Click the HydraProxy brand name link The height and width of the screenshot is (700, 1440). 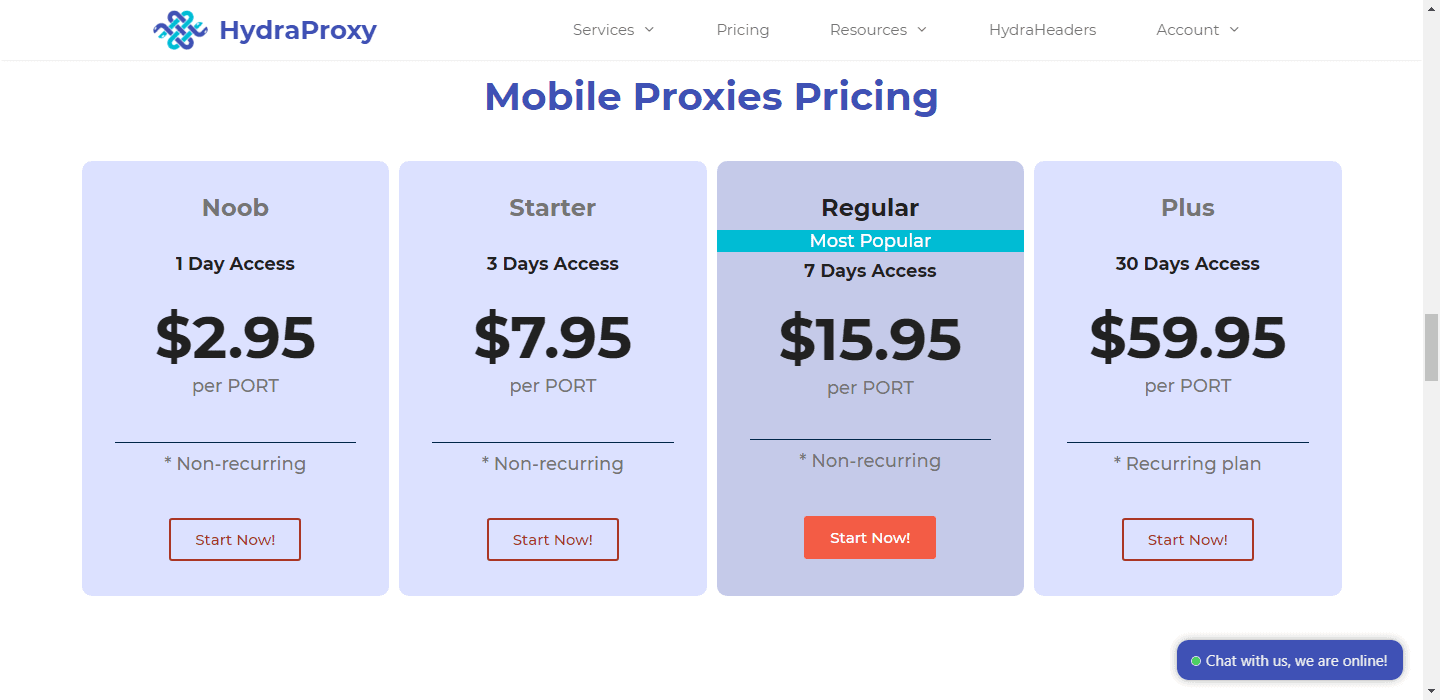(x=298, y=30)
